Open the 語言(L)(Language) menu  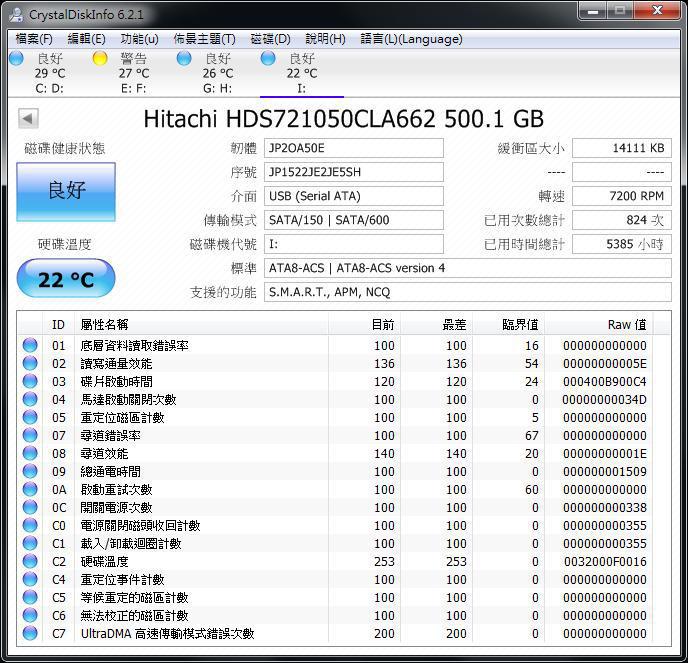[x=411, y=39]
